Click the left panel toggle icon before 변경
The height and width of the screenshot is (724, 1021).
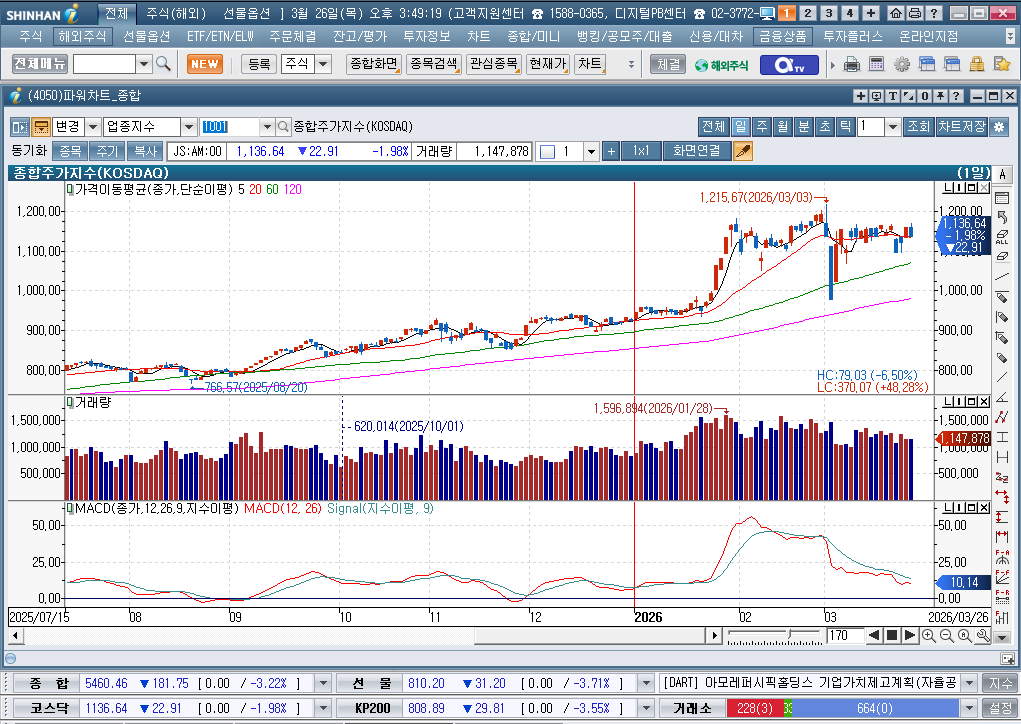tap(20, 126)
